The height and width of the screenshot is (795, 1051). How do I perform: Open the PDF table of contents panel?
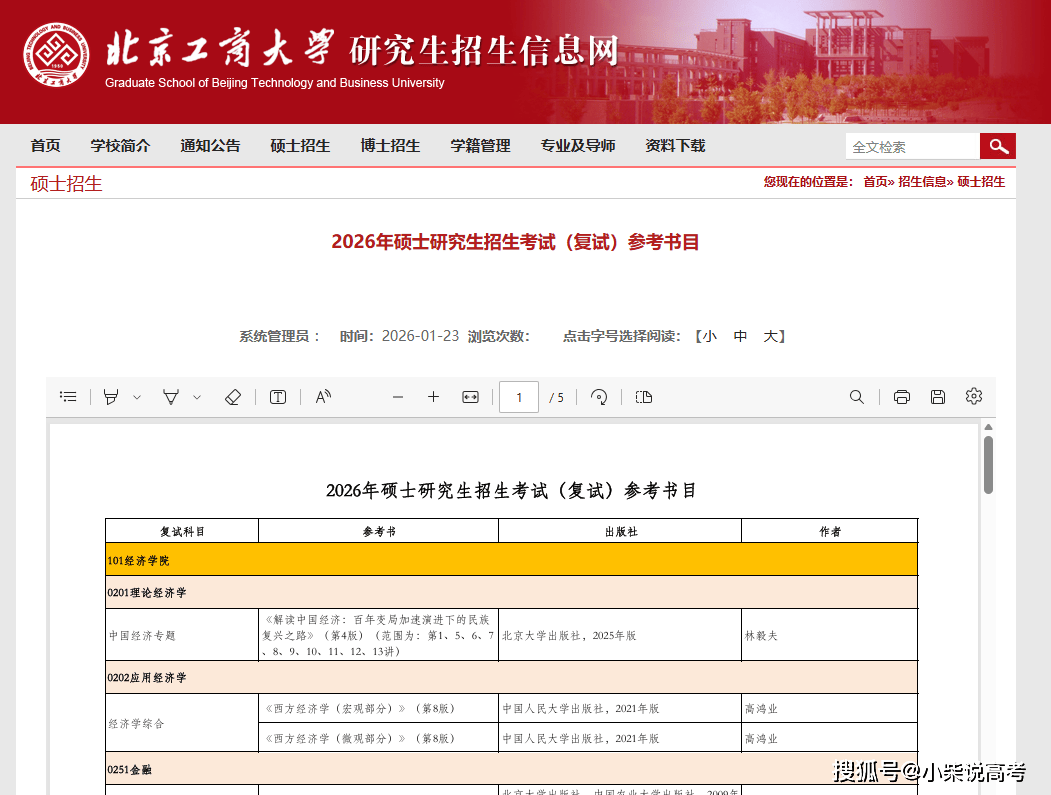pos(68,397)
